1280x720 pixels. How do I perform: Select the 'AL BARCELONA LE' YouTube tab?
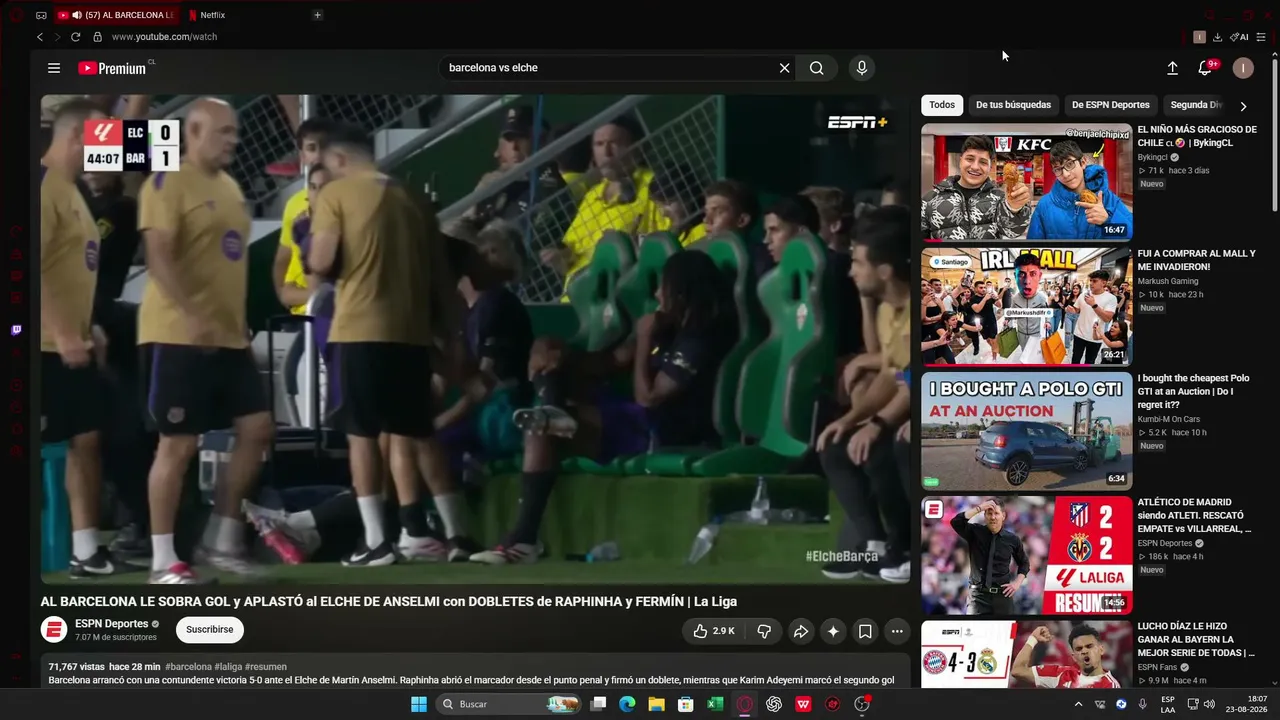click(x=115, y=15)
